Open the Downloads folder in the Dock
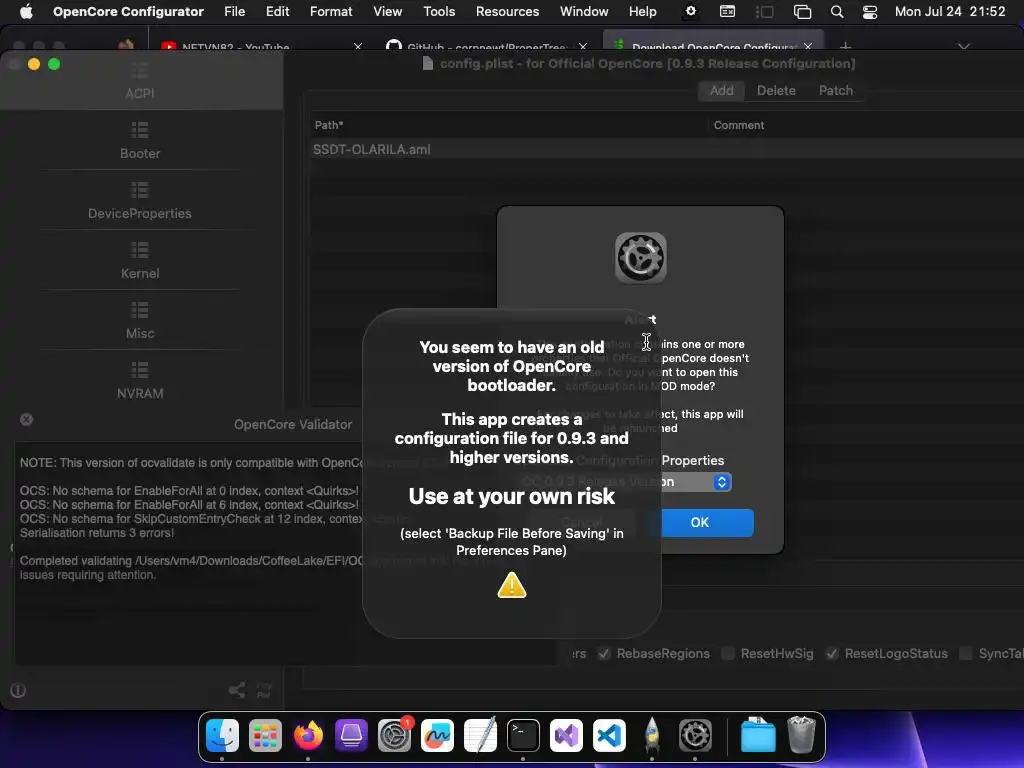The height and width of the screenshot is (768, 1024). click(x=758, y=735)
